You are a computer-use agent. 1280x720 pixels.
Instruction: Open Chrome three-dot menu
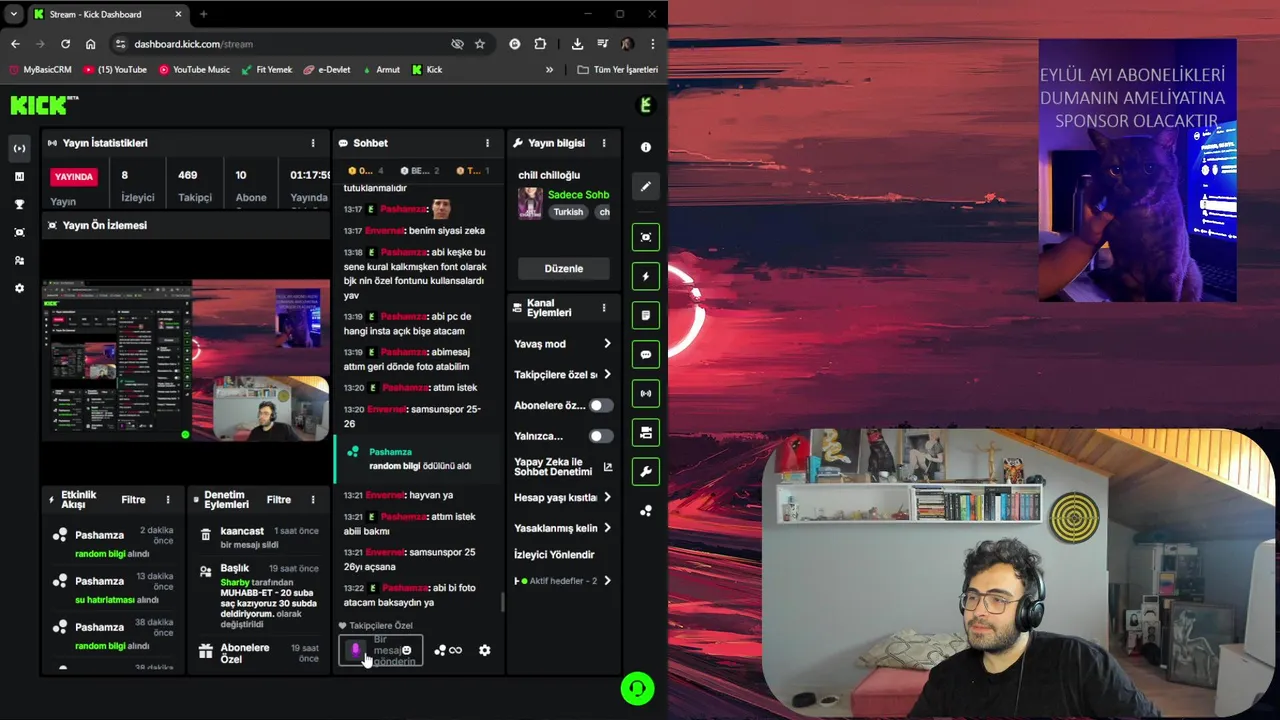coord(653,44)
